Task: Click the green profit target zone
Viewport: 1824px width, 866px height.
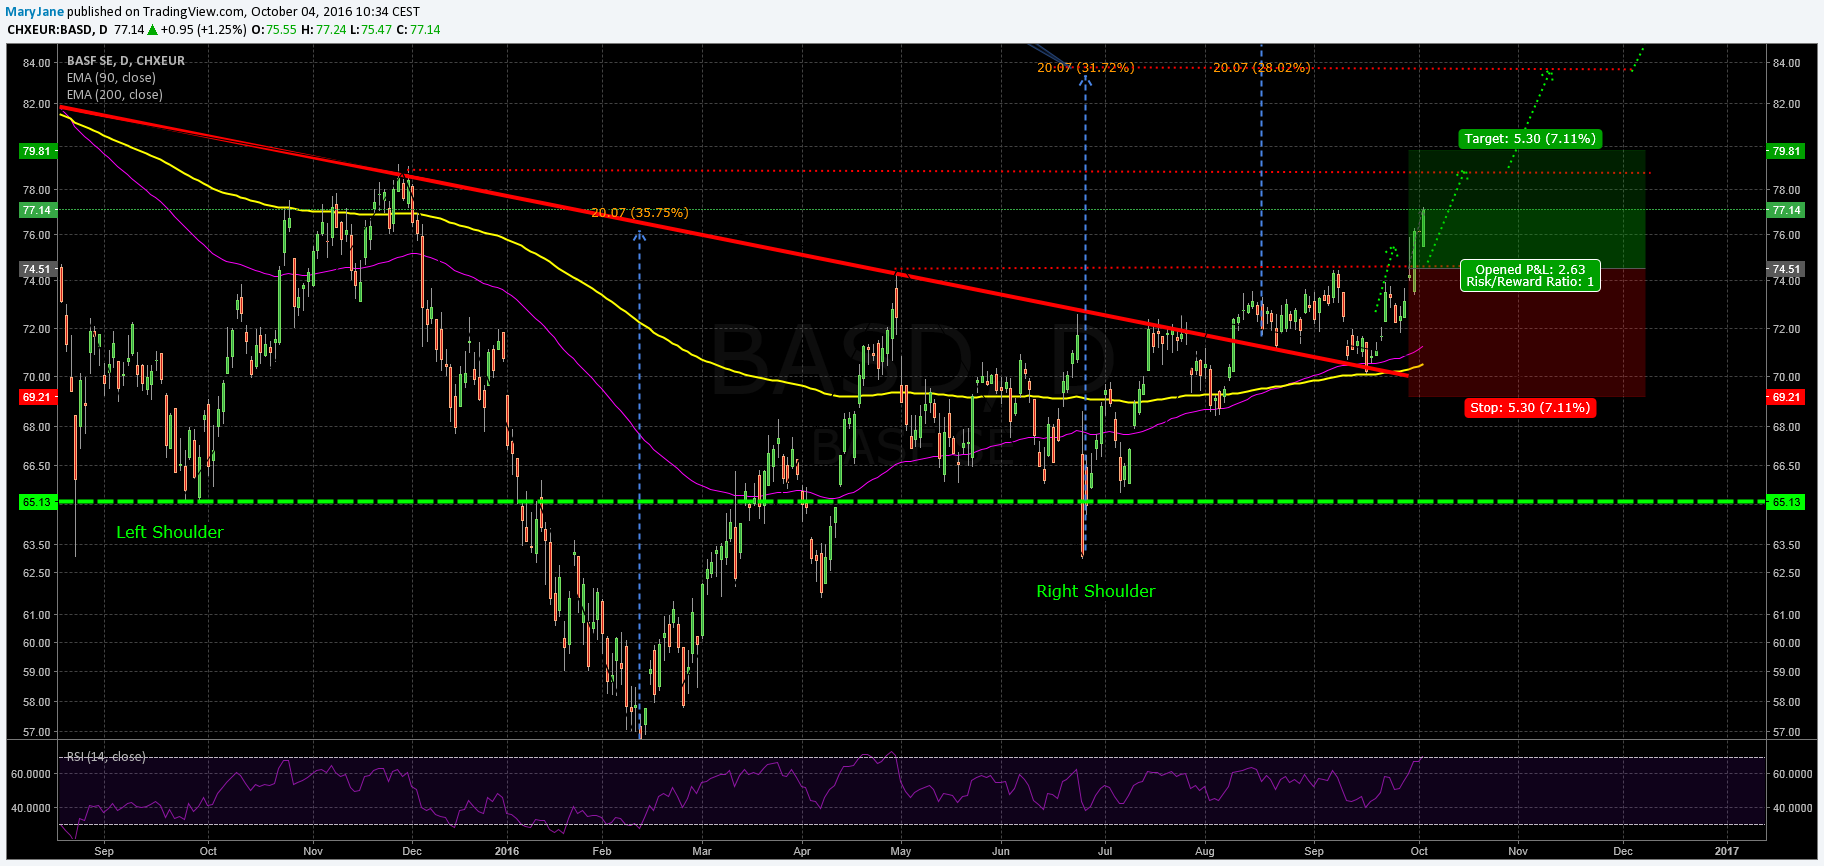Action: (1527, 210)
